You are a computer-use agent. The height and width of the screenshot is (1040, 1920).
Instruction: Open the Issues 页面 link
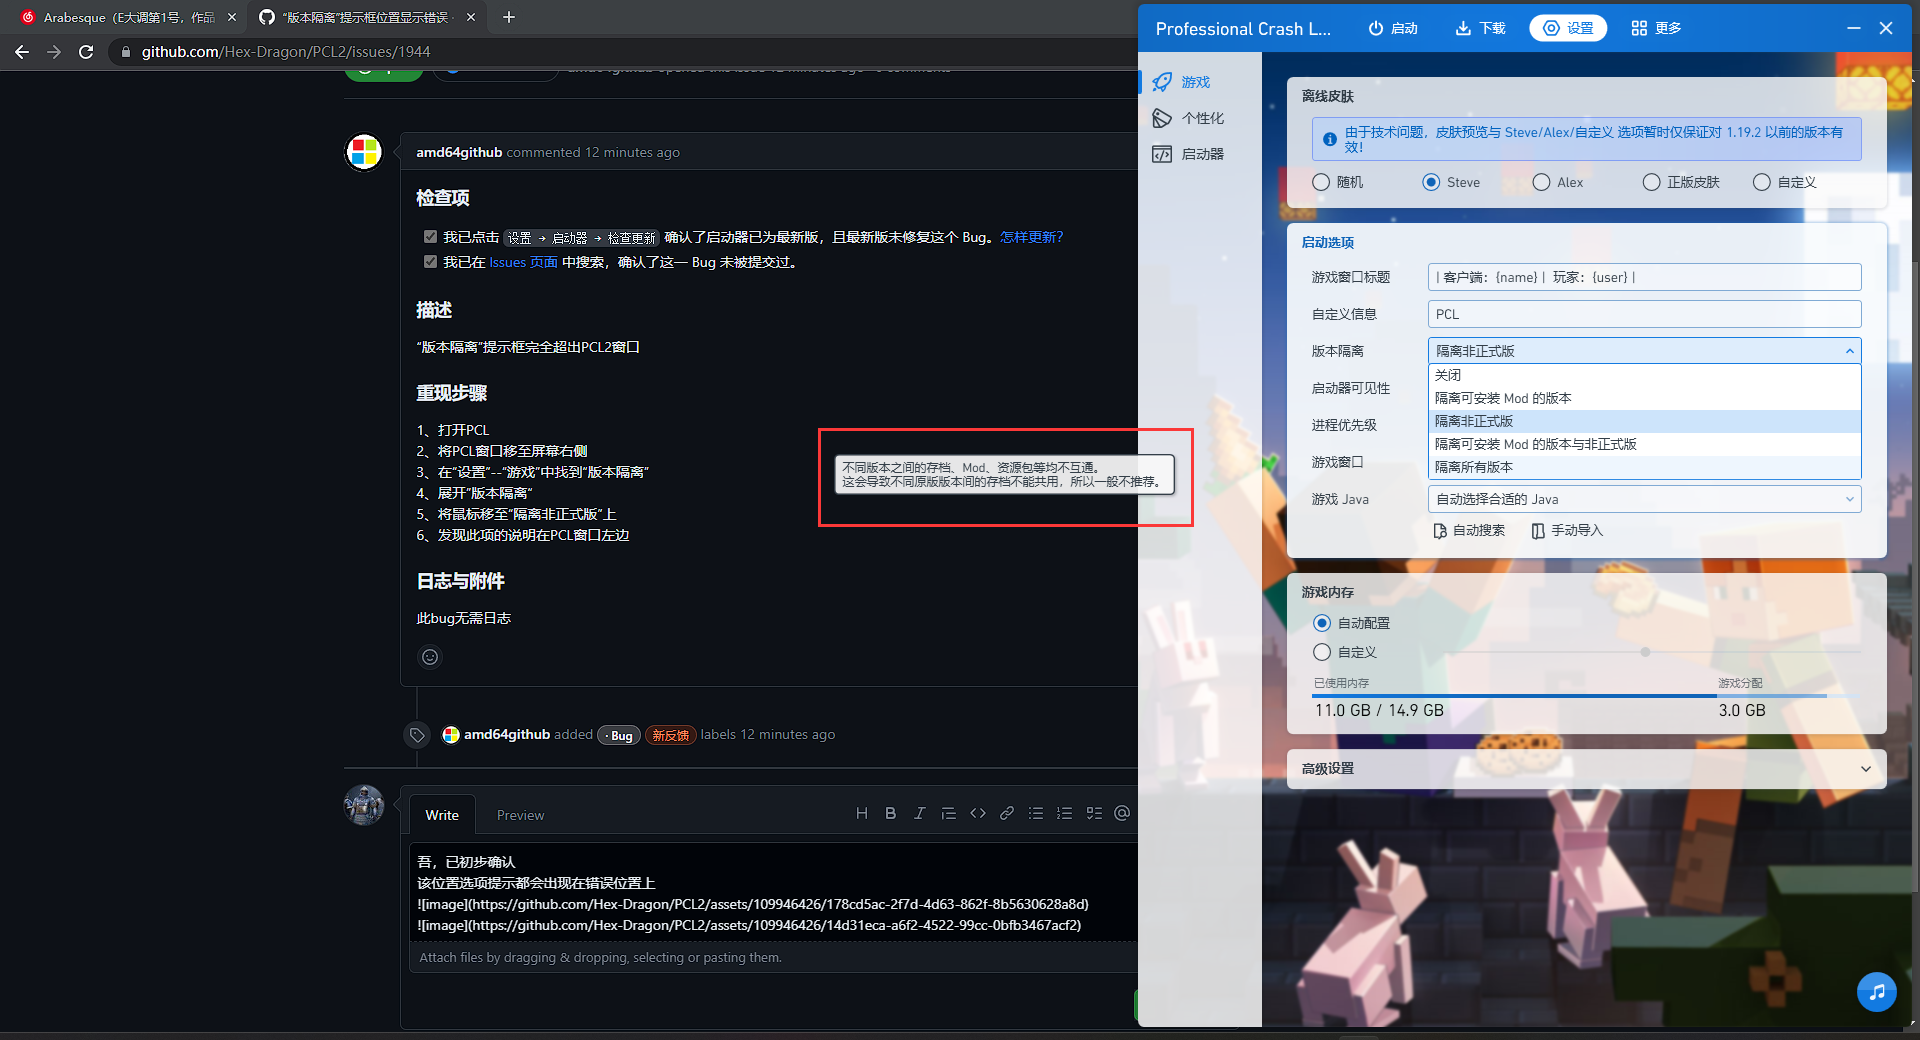[523, 262]
